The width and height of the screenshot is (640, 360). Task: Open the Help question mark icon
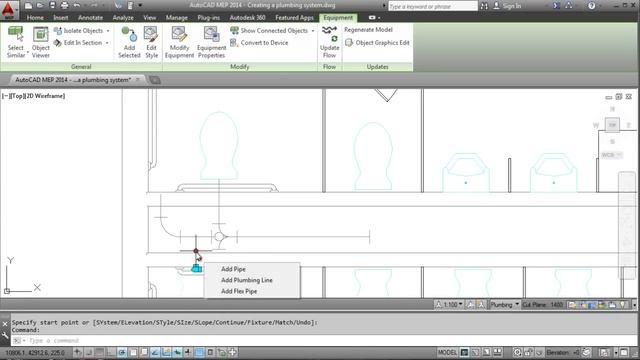tap(591, 6)
